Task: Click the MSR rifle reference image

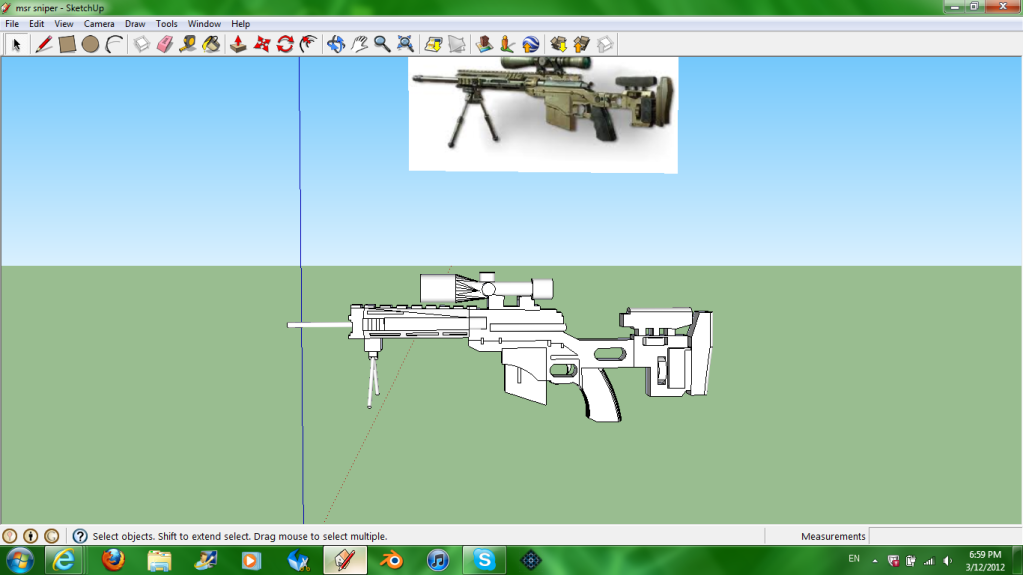Action: [x=543, y=115]
